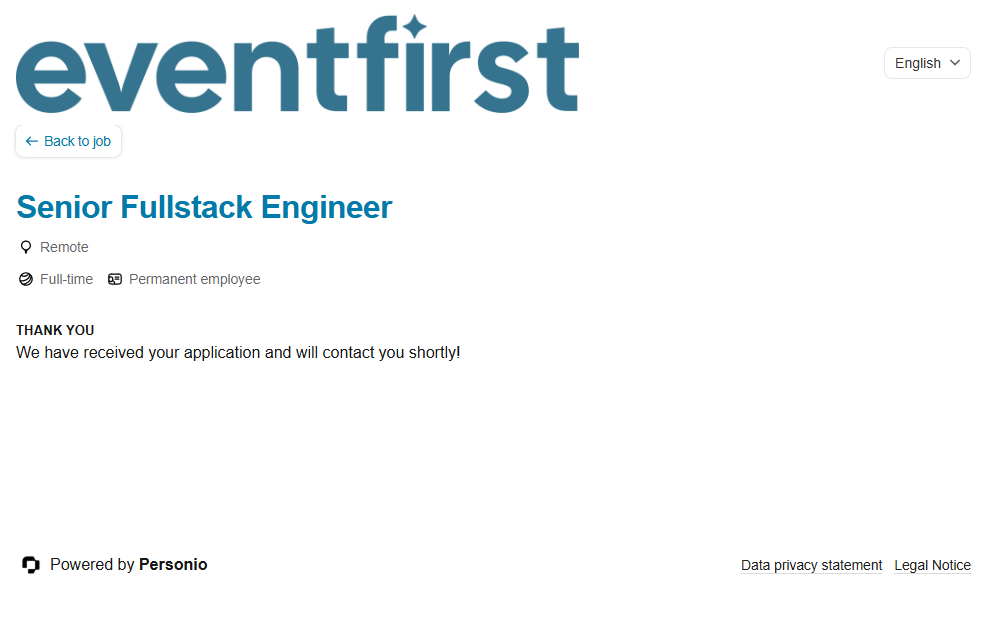Click the location pin icon
This screenshot has width=987, height=627.
pos(26,247)
